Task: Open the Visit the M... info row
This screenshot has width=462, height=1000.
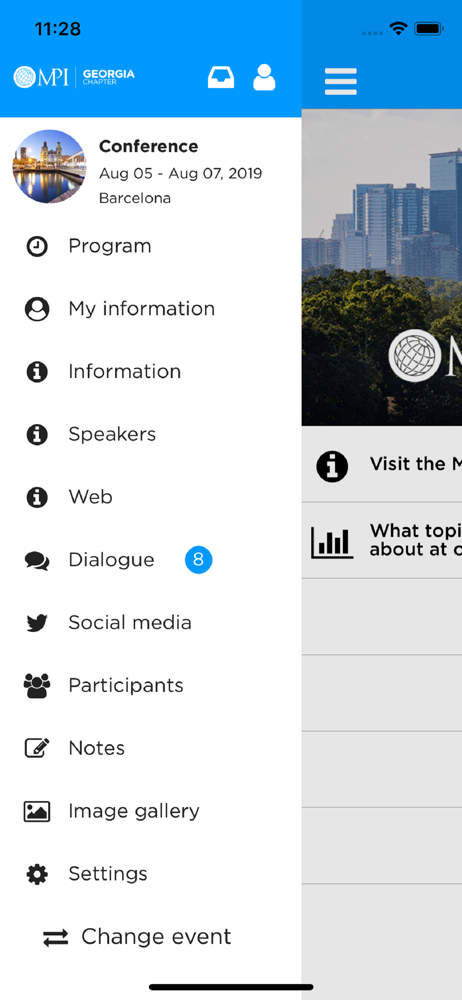Action: (382, 465)
